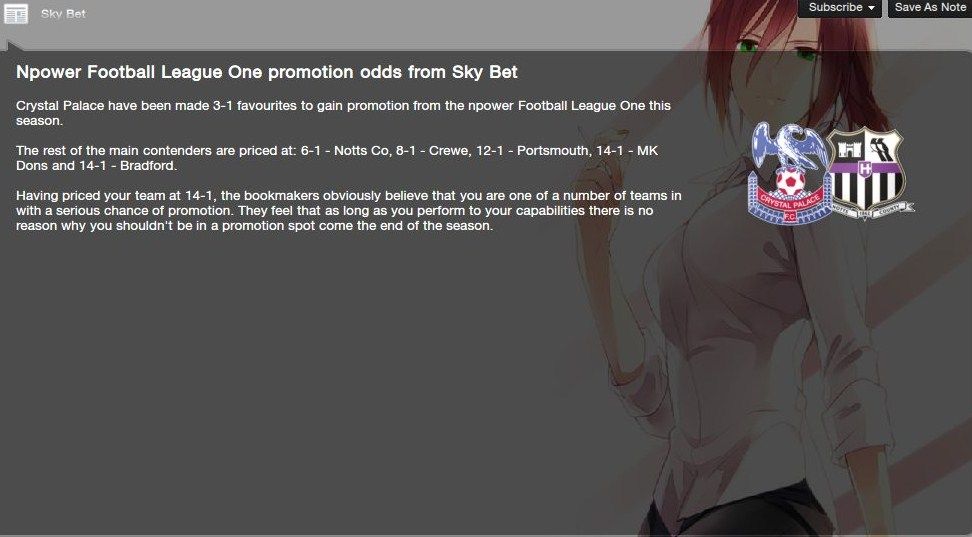Click the Subscribe button label
The image size is (972, 537).
pyautogui.click(x=835, y=7)
